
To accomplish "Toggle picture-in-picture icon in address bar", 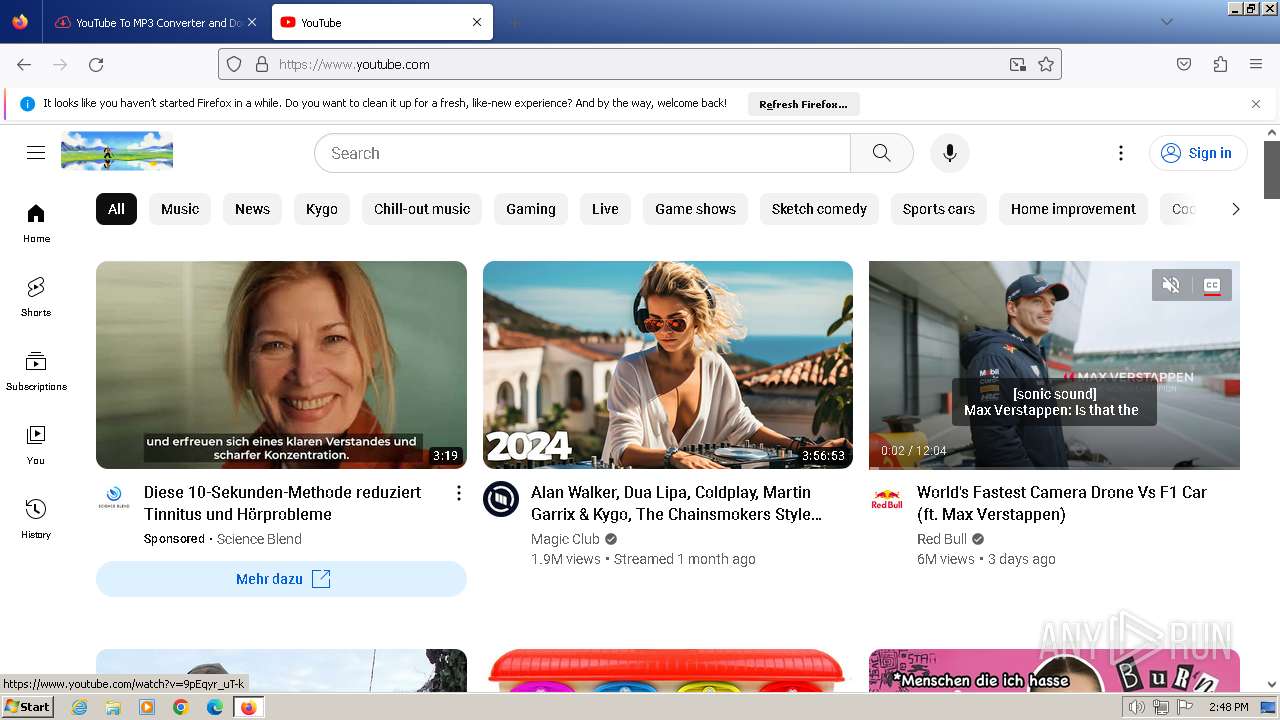I will (1017, 64).
